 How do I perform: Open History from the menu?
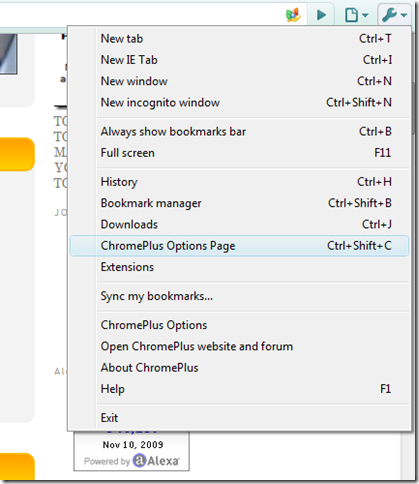pos(239,182)
